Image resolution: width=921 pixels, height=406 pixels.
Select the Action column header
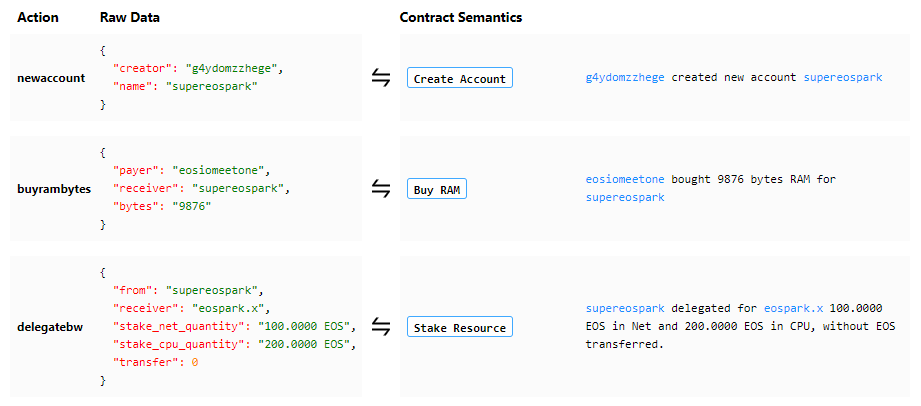click(38, 18)
